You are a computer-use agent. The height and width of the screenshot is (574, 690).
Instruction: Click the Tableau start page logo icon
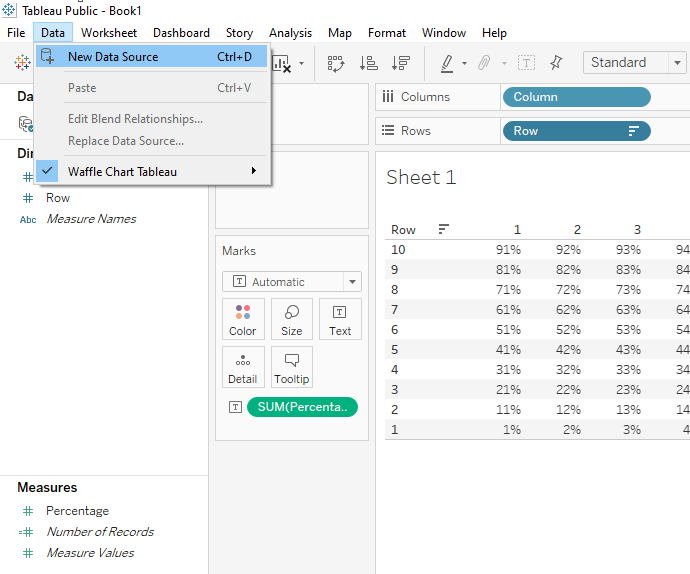click(22, 63)
